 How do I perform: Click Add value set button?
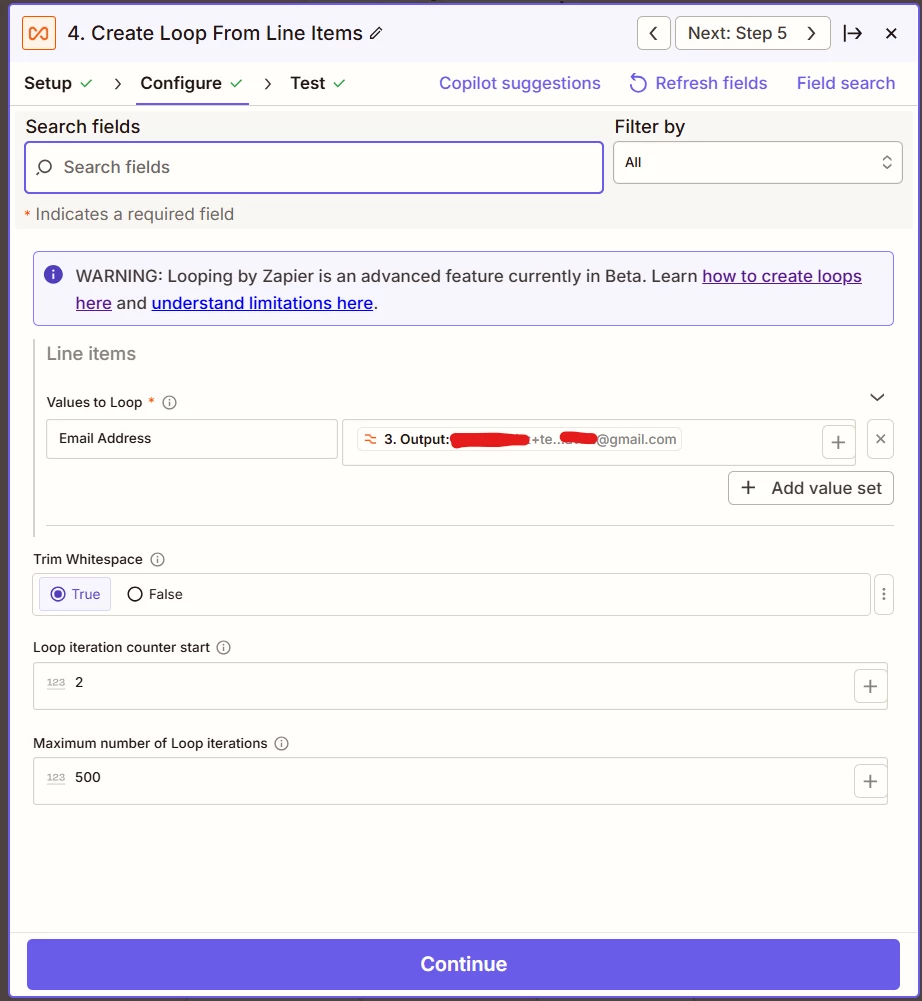[811, 488]
